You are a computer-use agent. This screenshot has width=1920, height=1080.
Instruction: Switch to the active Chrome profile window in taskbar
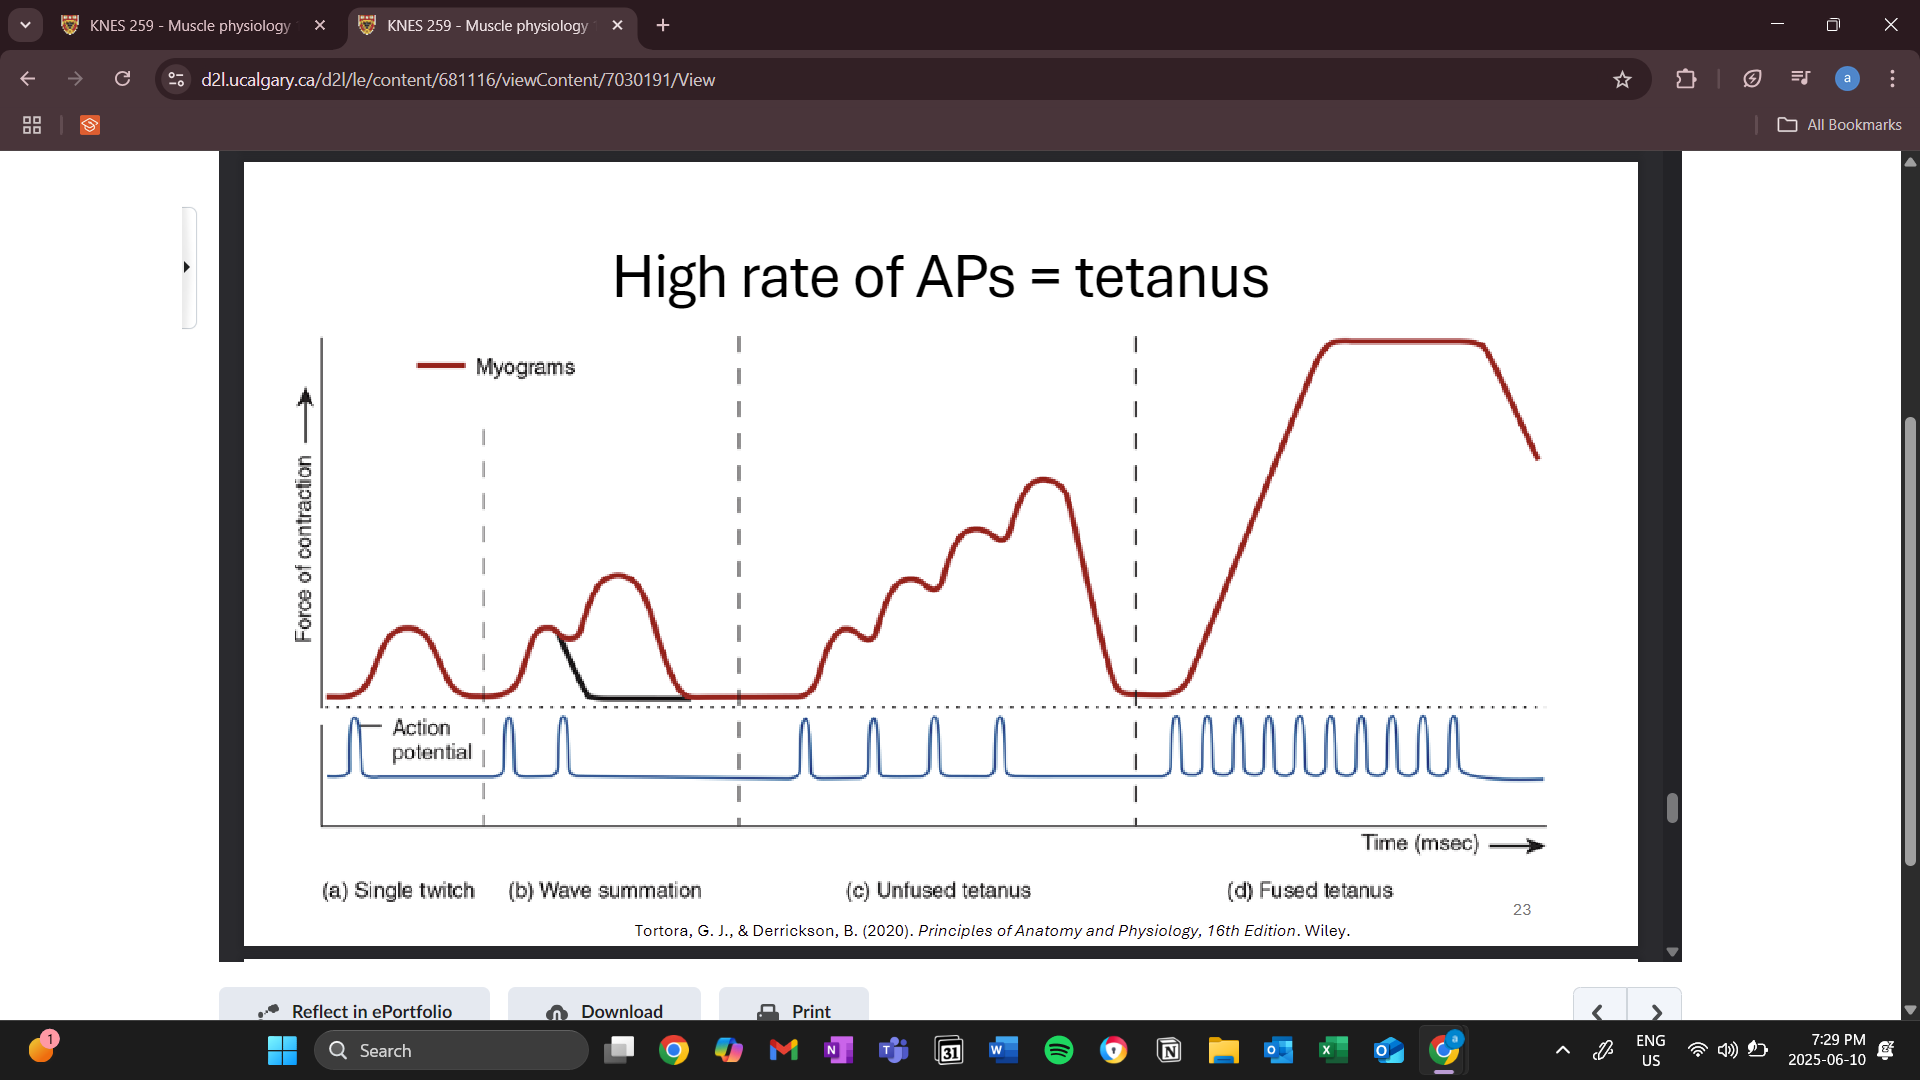pos(1443,1050)
